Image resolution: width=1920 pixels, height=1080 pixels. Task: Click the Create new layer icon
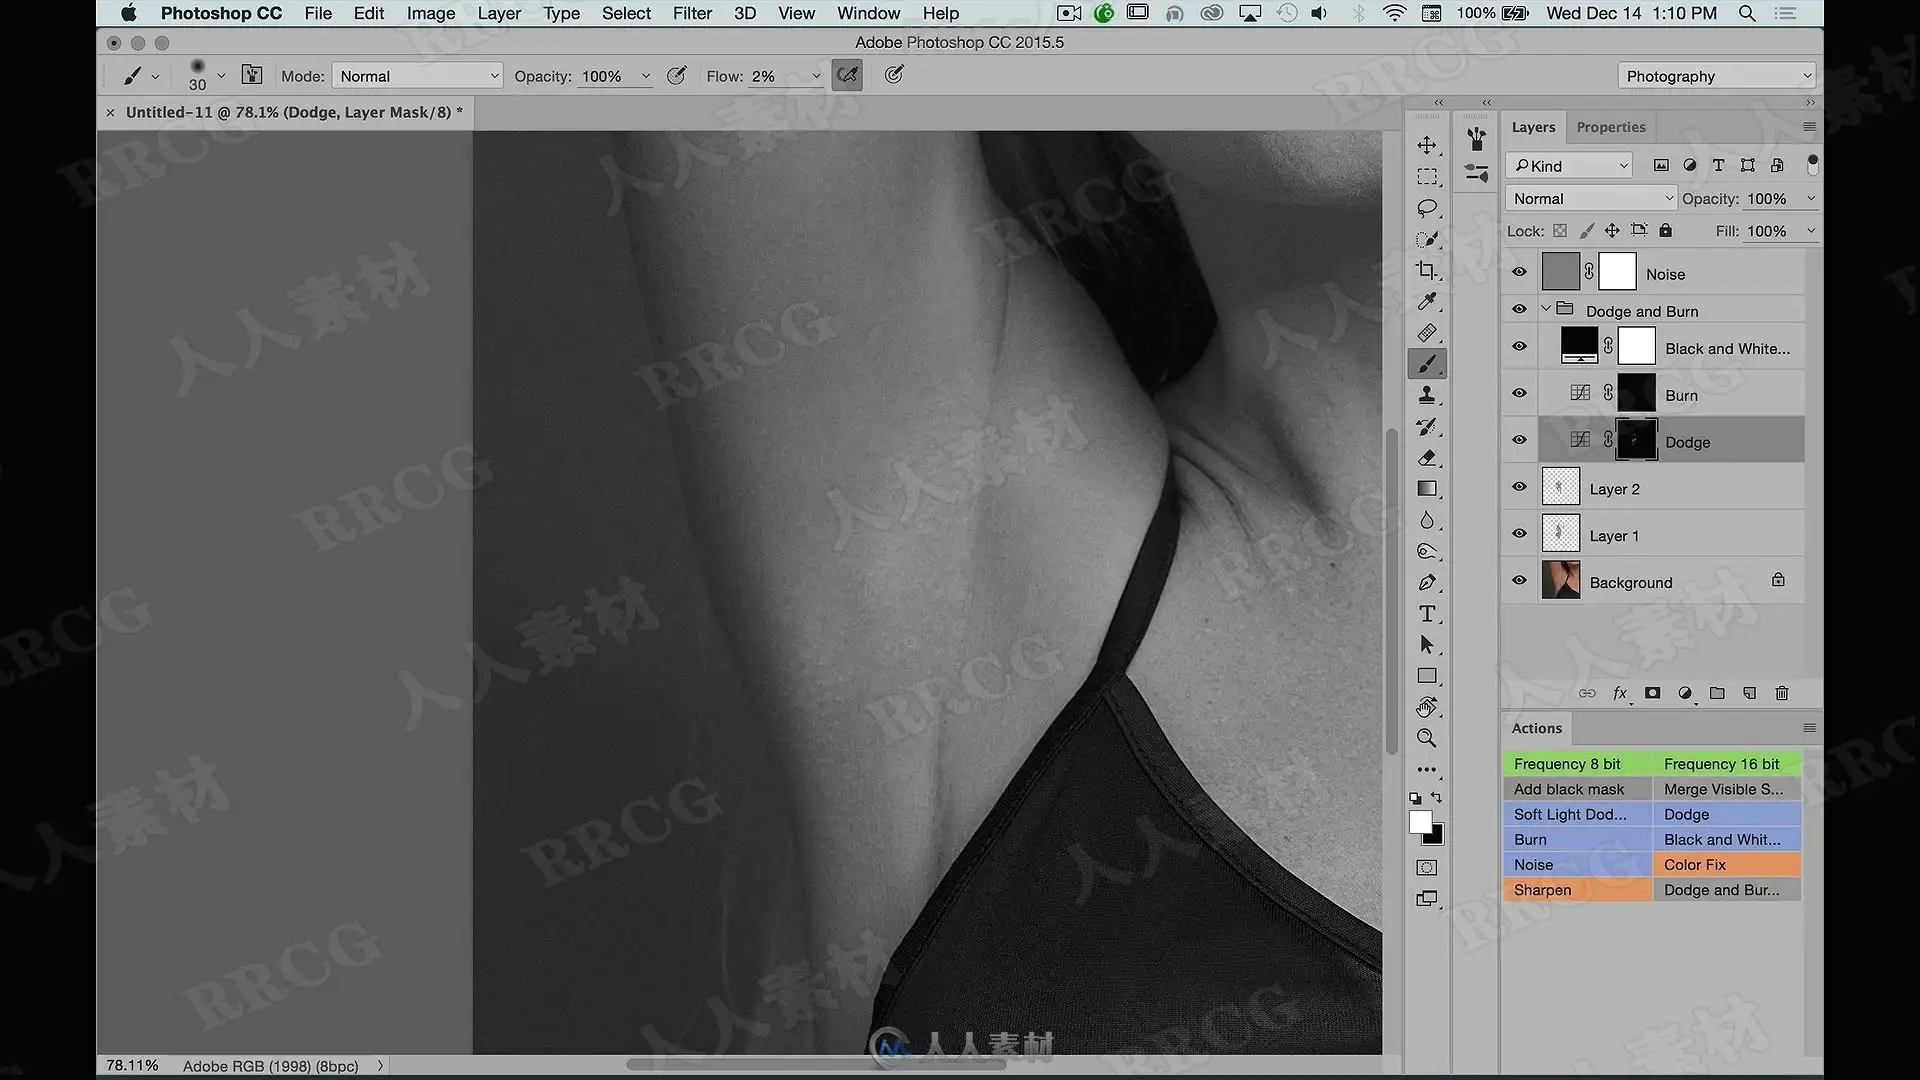1749,693
